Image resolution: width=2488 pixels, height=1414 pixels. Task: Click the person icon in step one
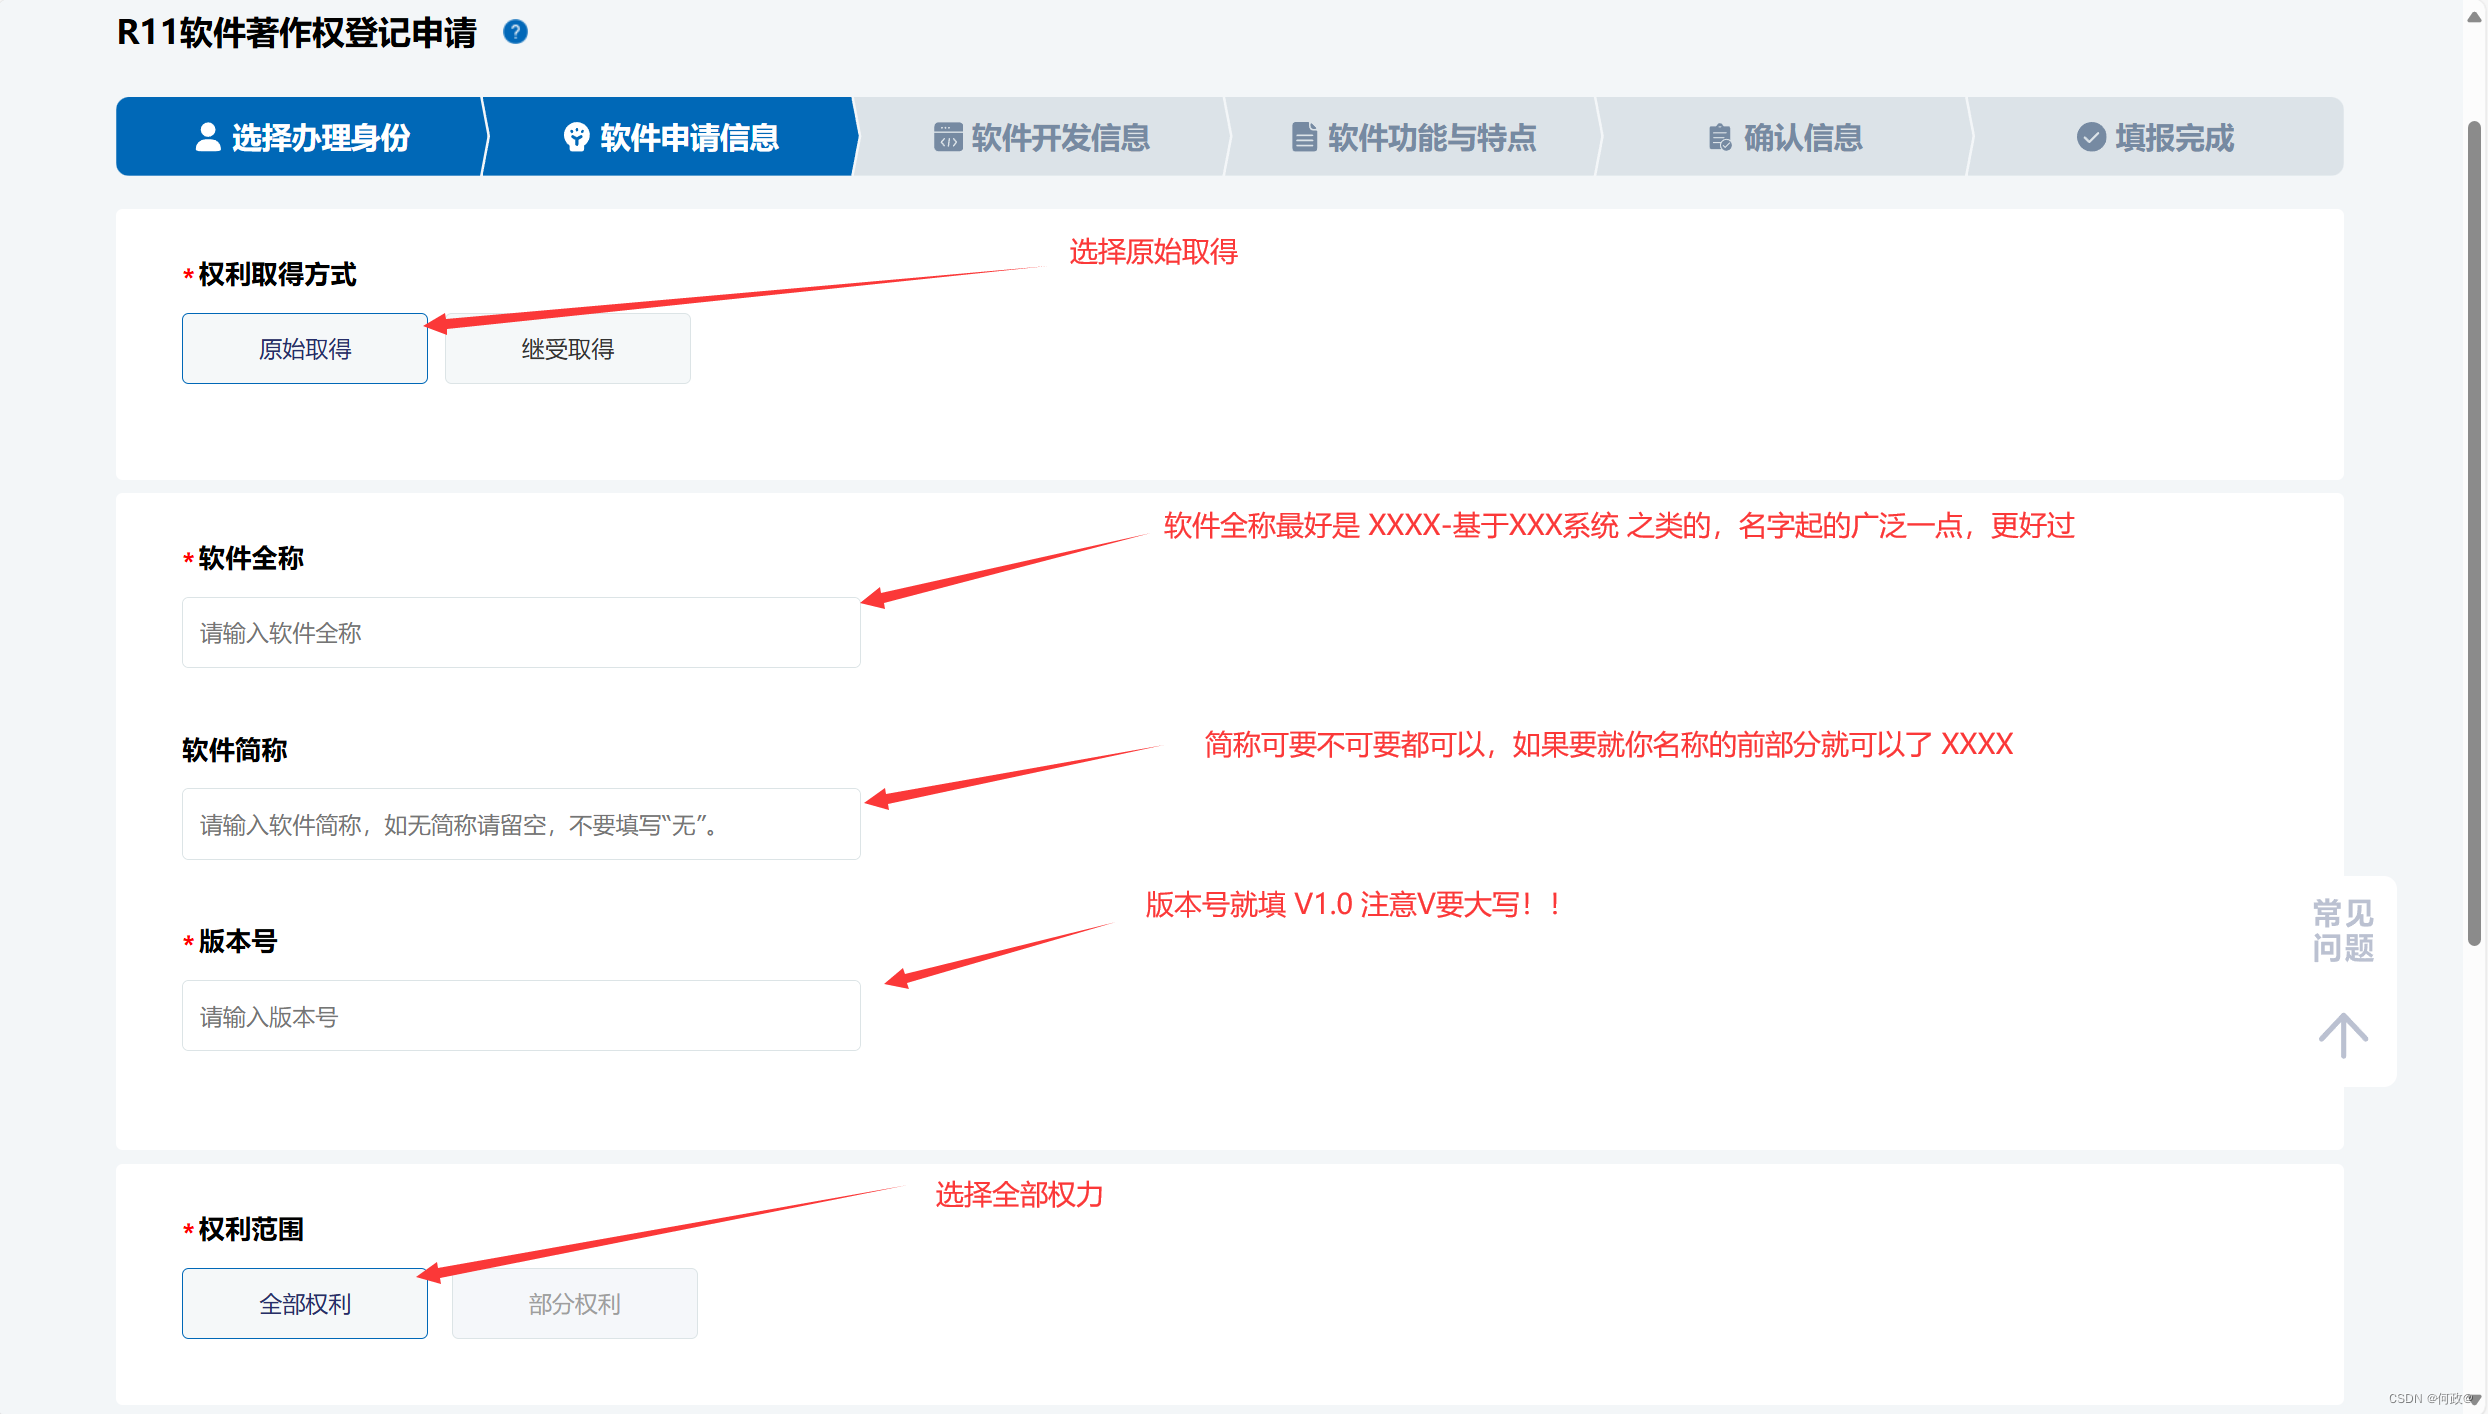207,137
